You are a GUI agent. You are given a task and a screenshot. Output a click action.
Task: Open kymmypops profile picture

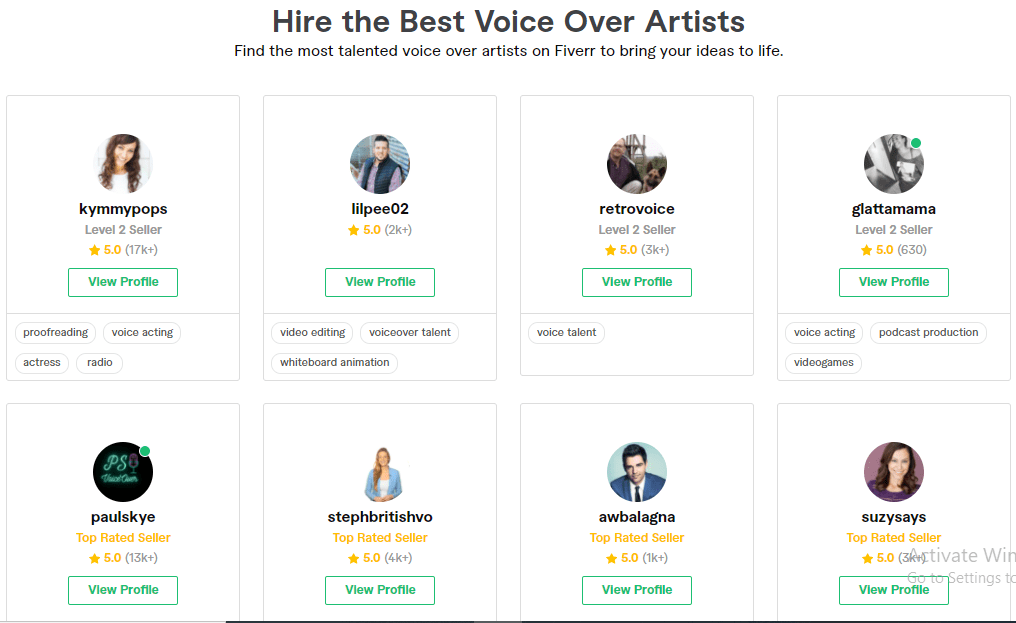(x=123, y=164)
